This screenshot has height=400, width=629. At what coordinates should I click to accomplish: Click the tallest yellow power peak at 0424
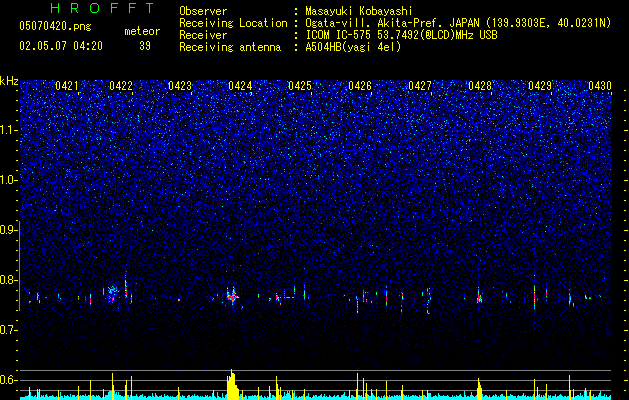click(x=232, y=384)
